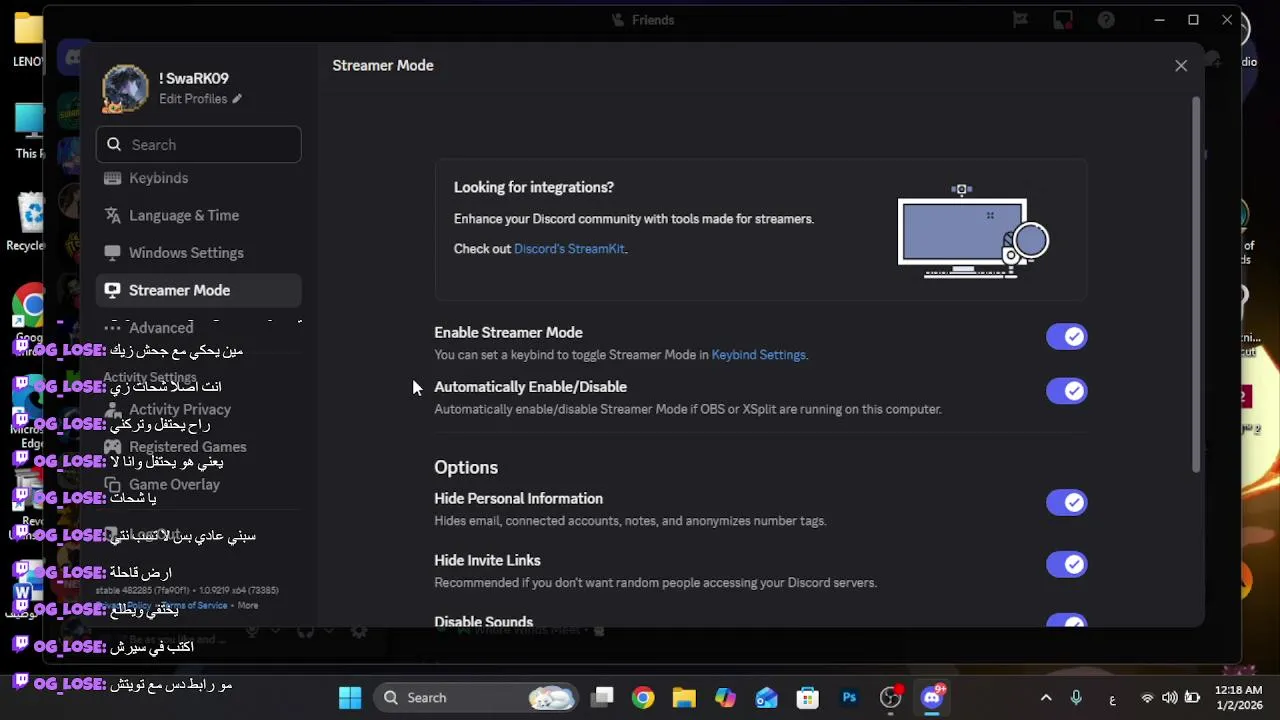
Task: Open OBS Studio from taskbar
Action: click(890, 698)
